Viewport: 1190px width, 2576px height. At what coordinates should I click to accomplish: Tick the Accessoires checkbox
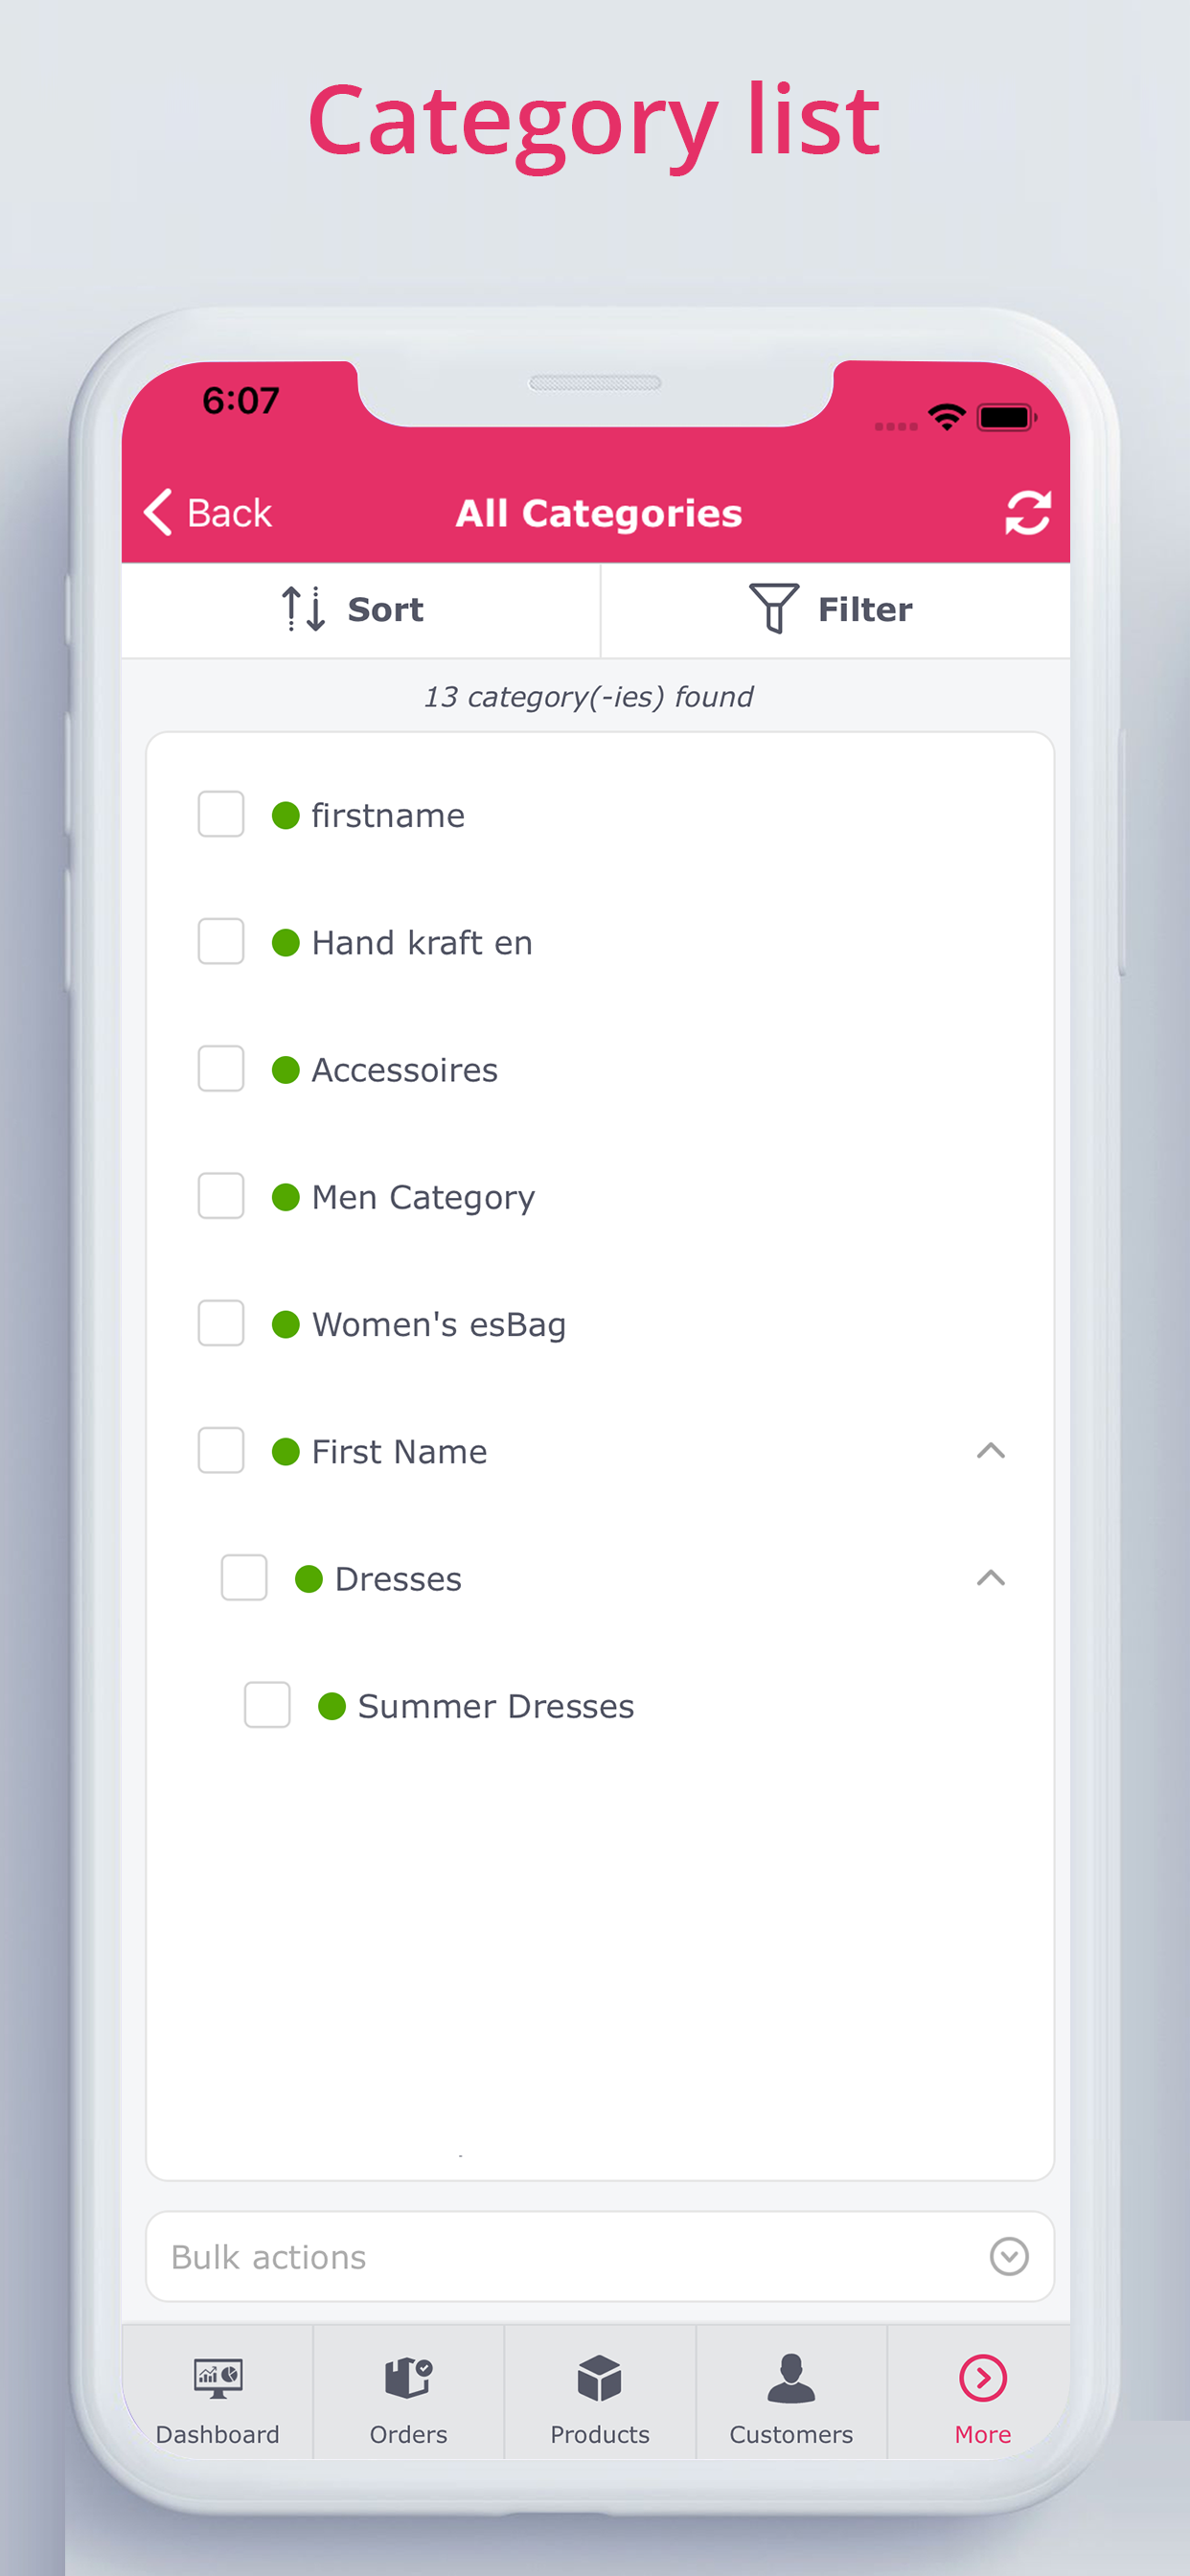coord(221,1069)
